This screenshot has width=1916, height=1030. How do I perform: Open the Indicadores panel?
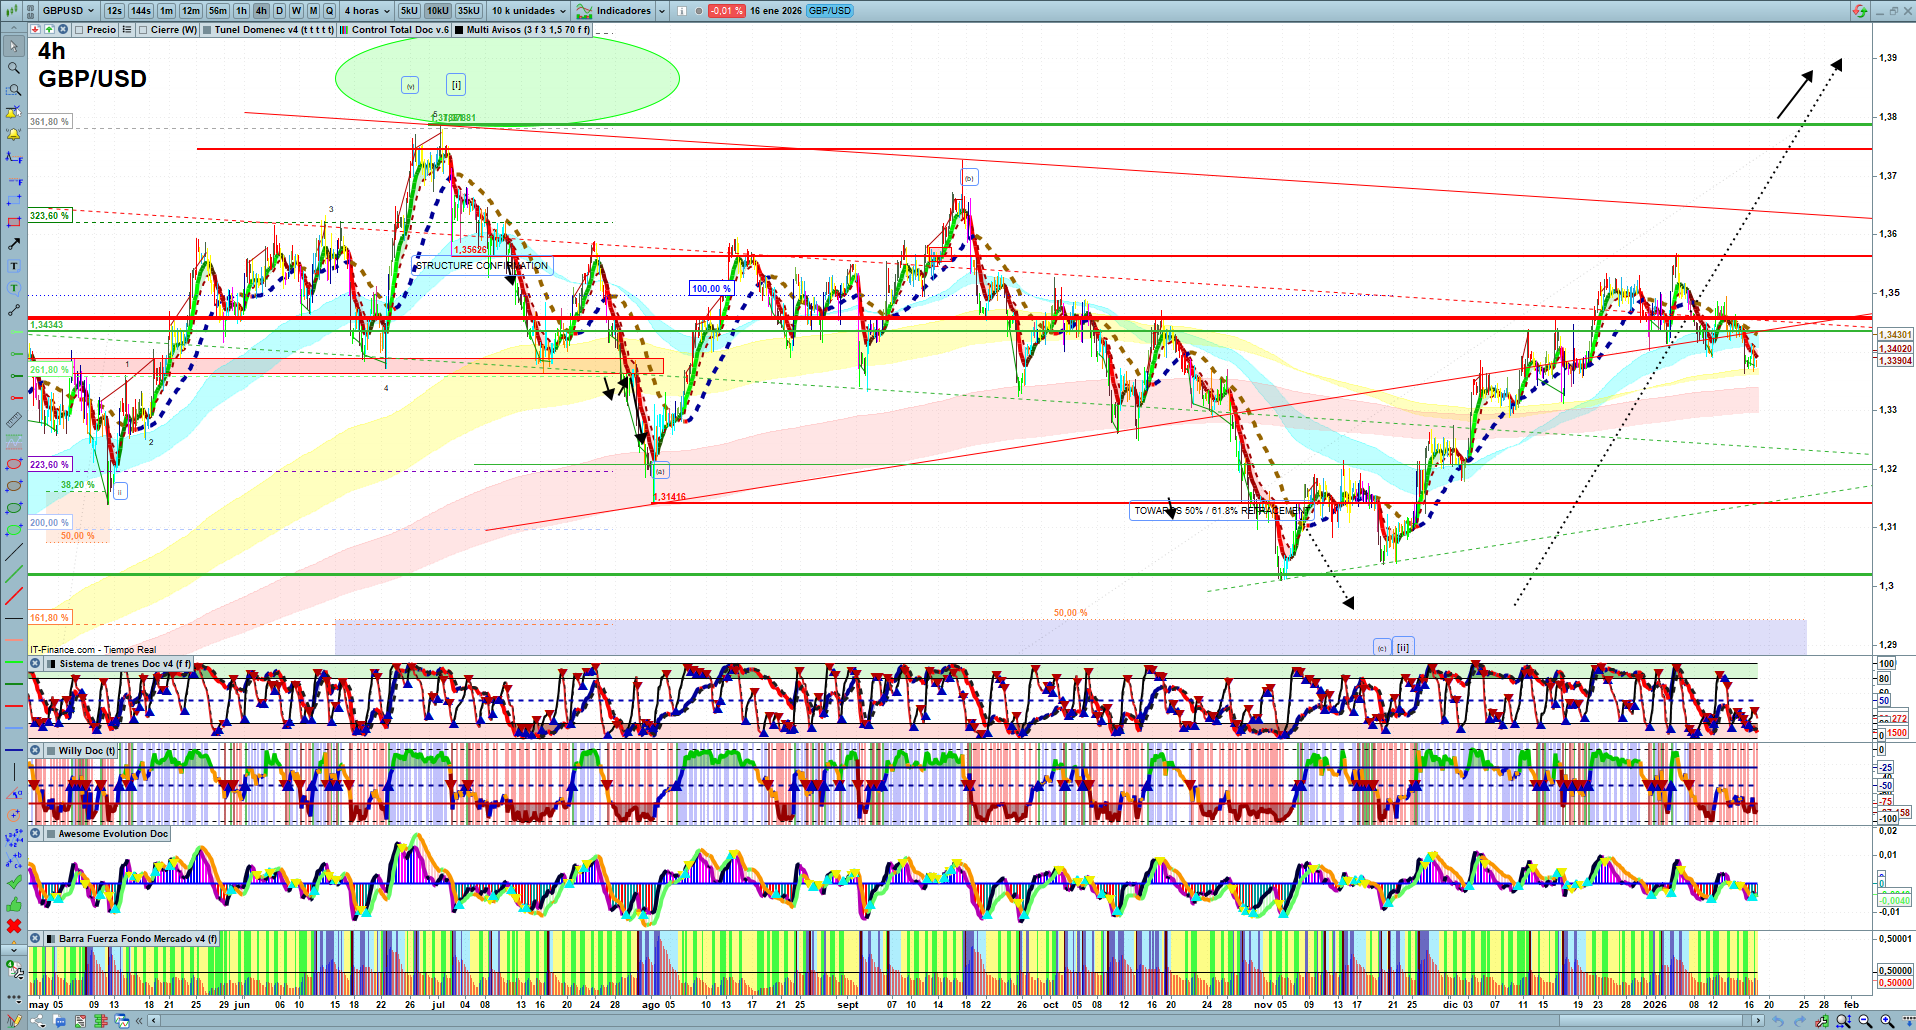pos(622,11)
